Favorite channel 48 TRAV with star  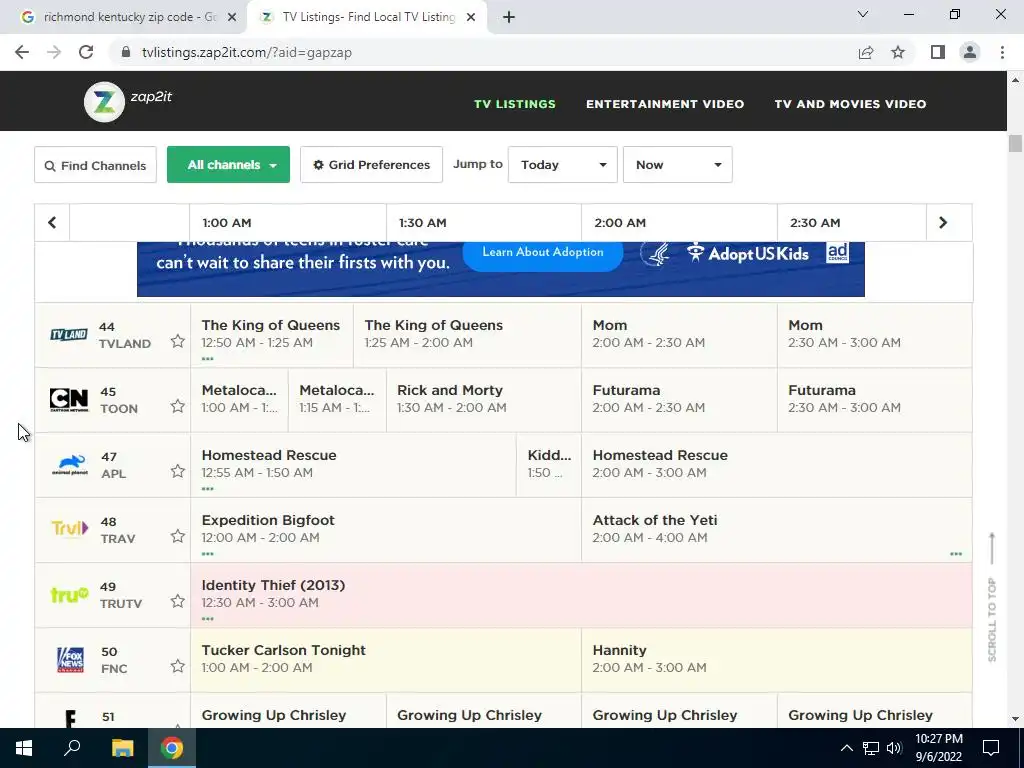click(x=178, y=536)
